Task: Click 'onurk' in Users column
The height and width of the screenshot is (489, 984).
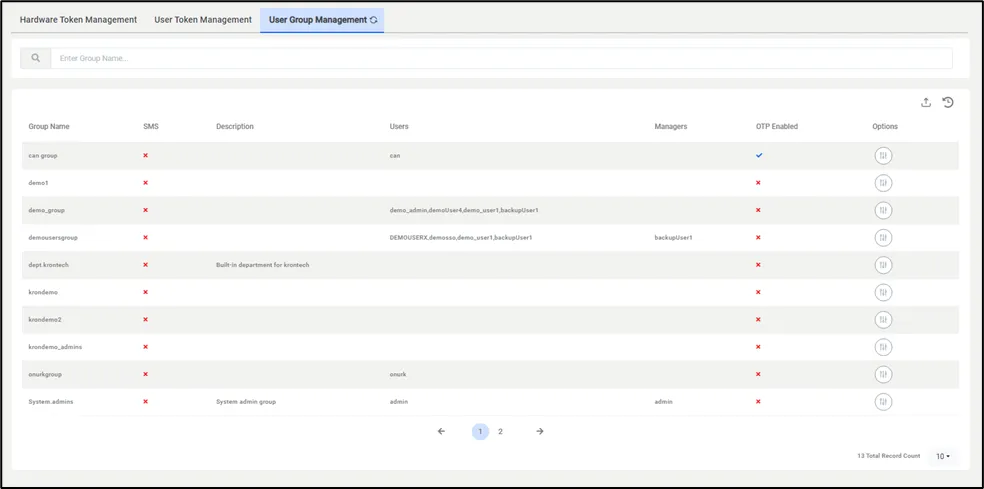Action: tap(398, 374)
